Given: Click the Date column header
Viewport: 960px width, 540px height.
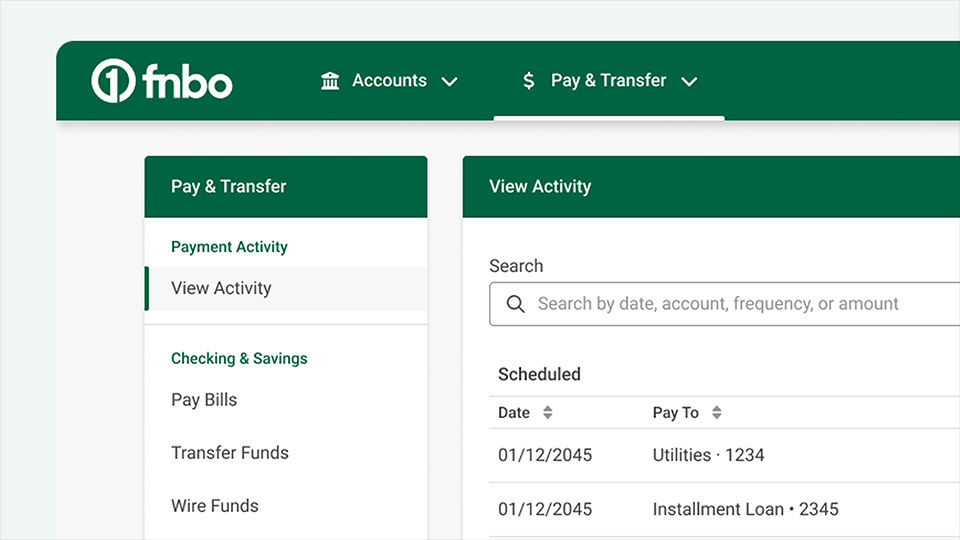Looking at the screenshot, I should (x=514, y=413).
